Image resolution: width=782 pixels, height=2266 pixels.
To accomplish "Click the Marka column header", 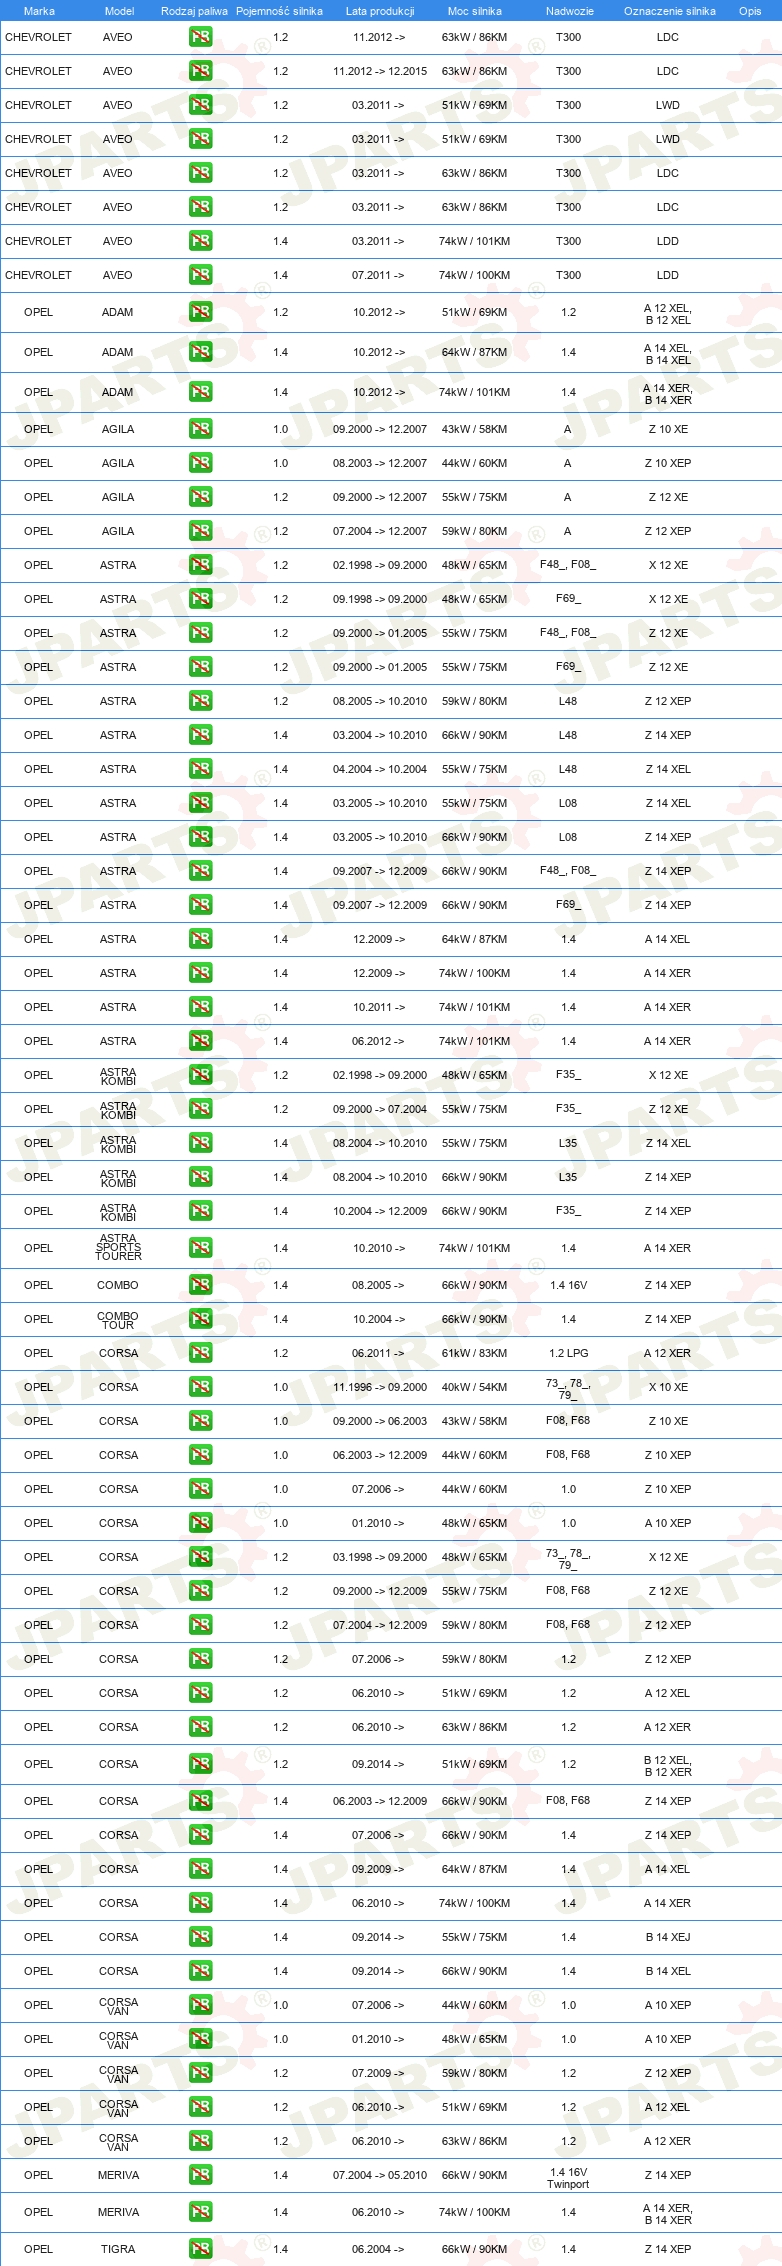I will tap(39, 11).
